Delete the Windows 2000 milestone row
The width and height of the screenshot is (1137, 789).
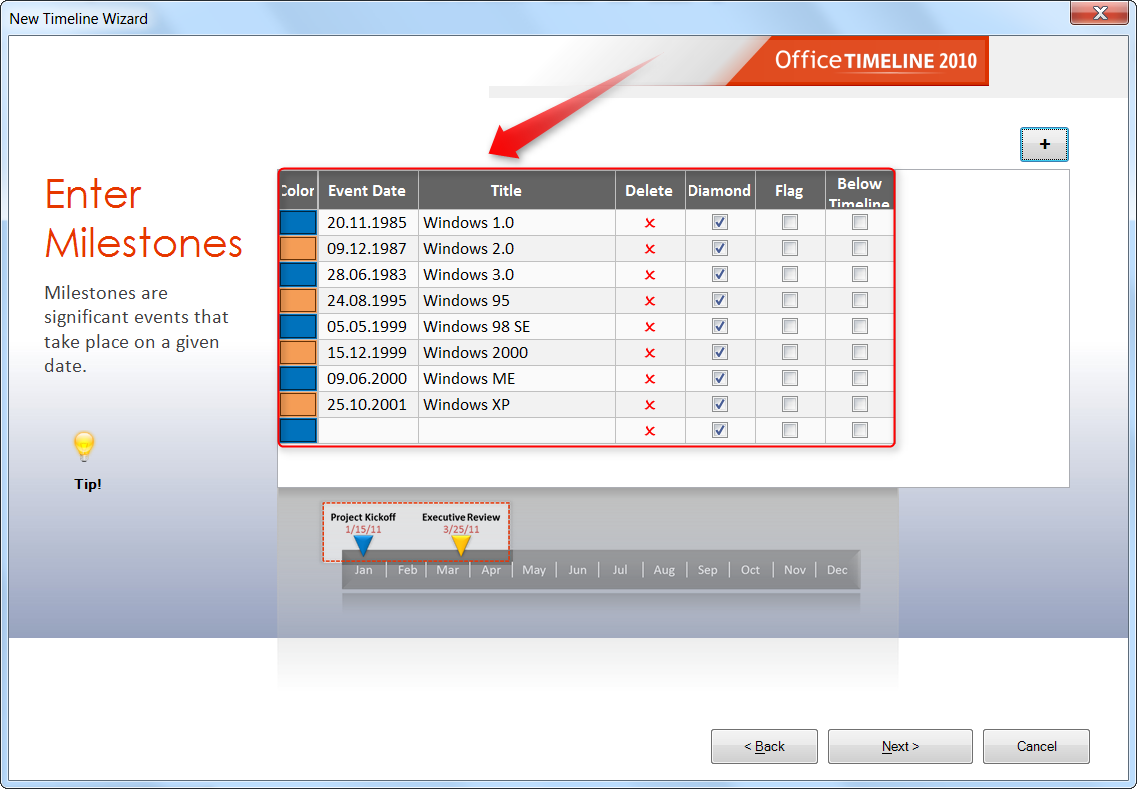(649, 352)
